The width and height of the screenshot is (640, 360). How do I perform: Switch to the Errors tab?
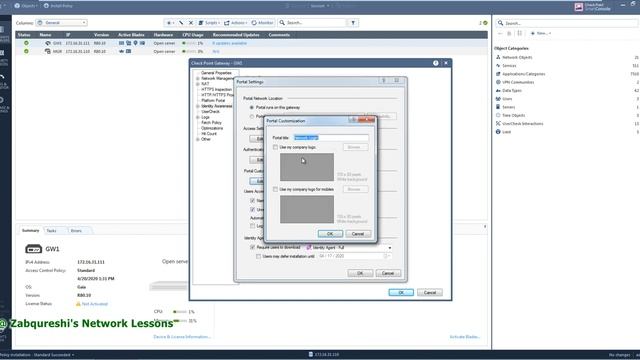pos(76,231)
